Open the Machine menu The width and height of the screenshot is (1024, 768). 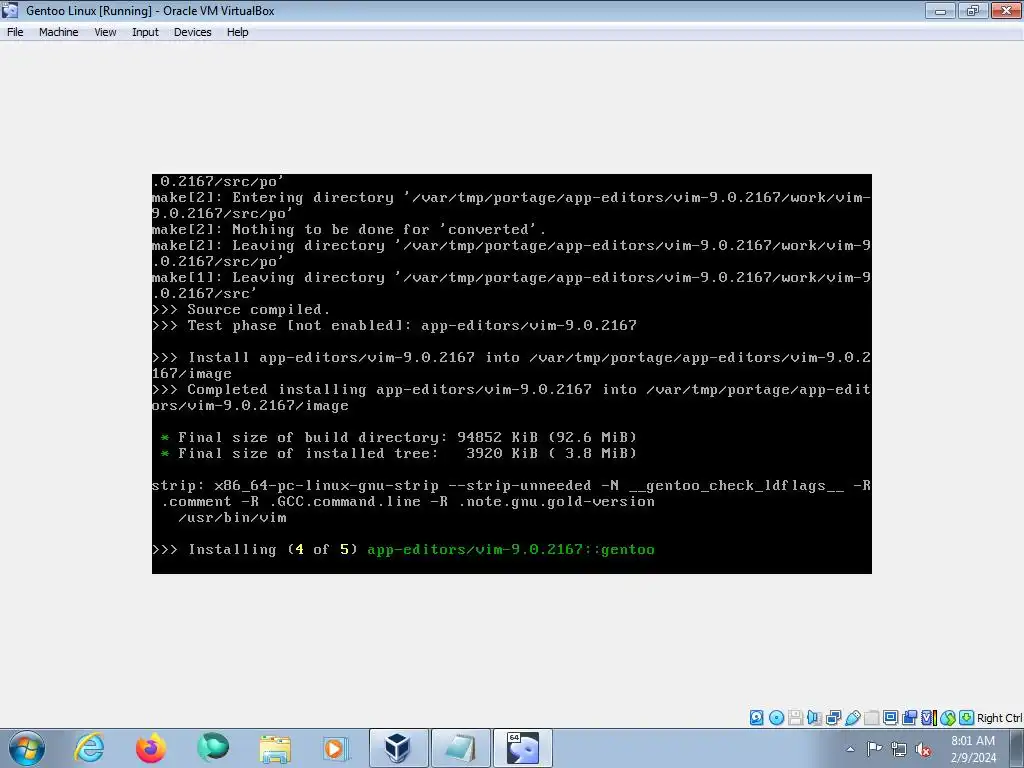click(58, 32)
